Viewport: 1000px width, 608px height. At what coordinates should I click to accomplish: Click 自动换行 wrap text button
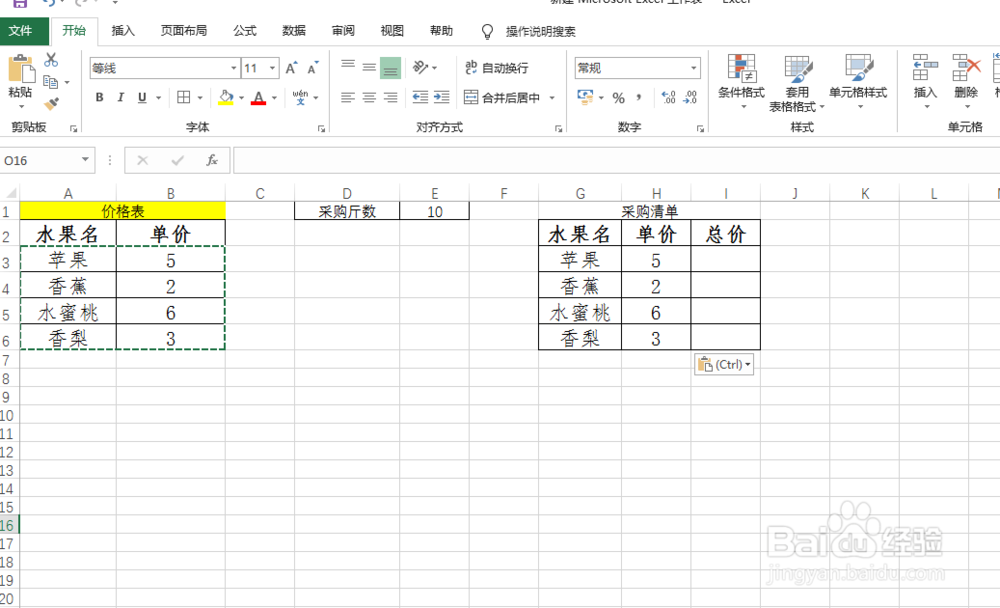tap(497, 68)
